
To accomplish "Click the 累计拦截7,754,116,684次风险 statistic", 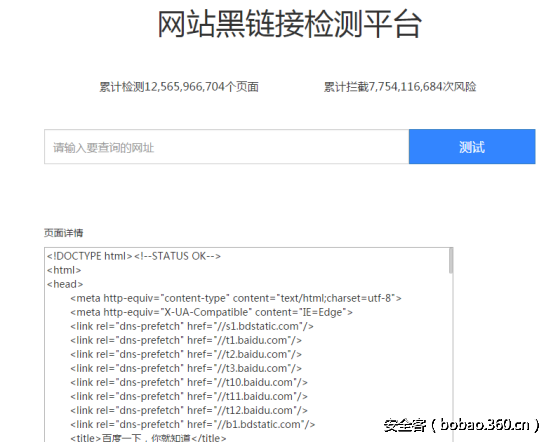I will pyautogui.click(x=400, y=87).
